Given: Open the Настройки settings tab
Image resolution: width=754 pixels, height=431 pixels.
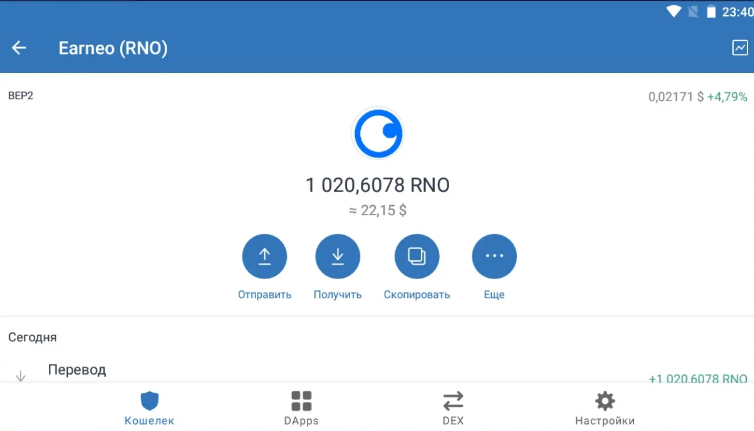Looking at the screenshot, I should 604,408.
